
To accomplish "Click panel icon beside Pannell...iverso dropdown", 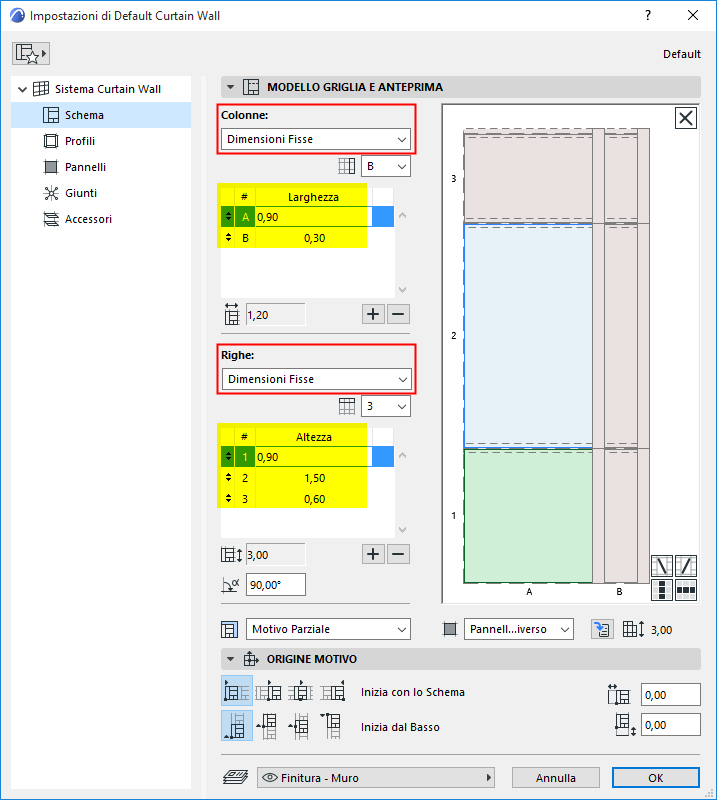I will click(x=450, y=629).
